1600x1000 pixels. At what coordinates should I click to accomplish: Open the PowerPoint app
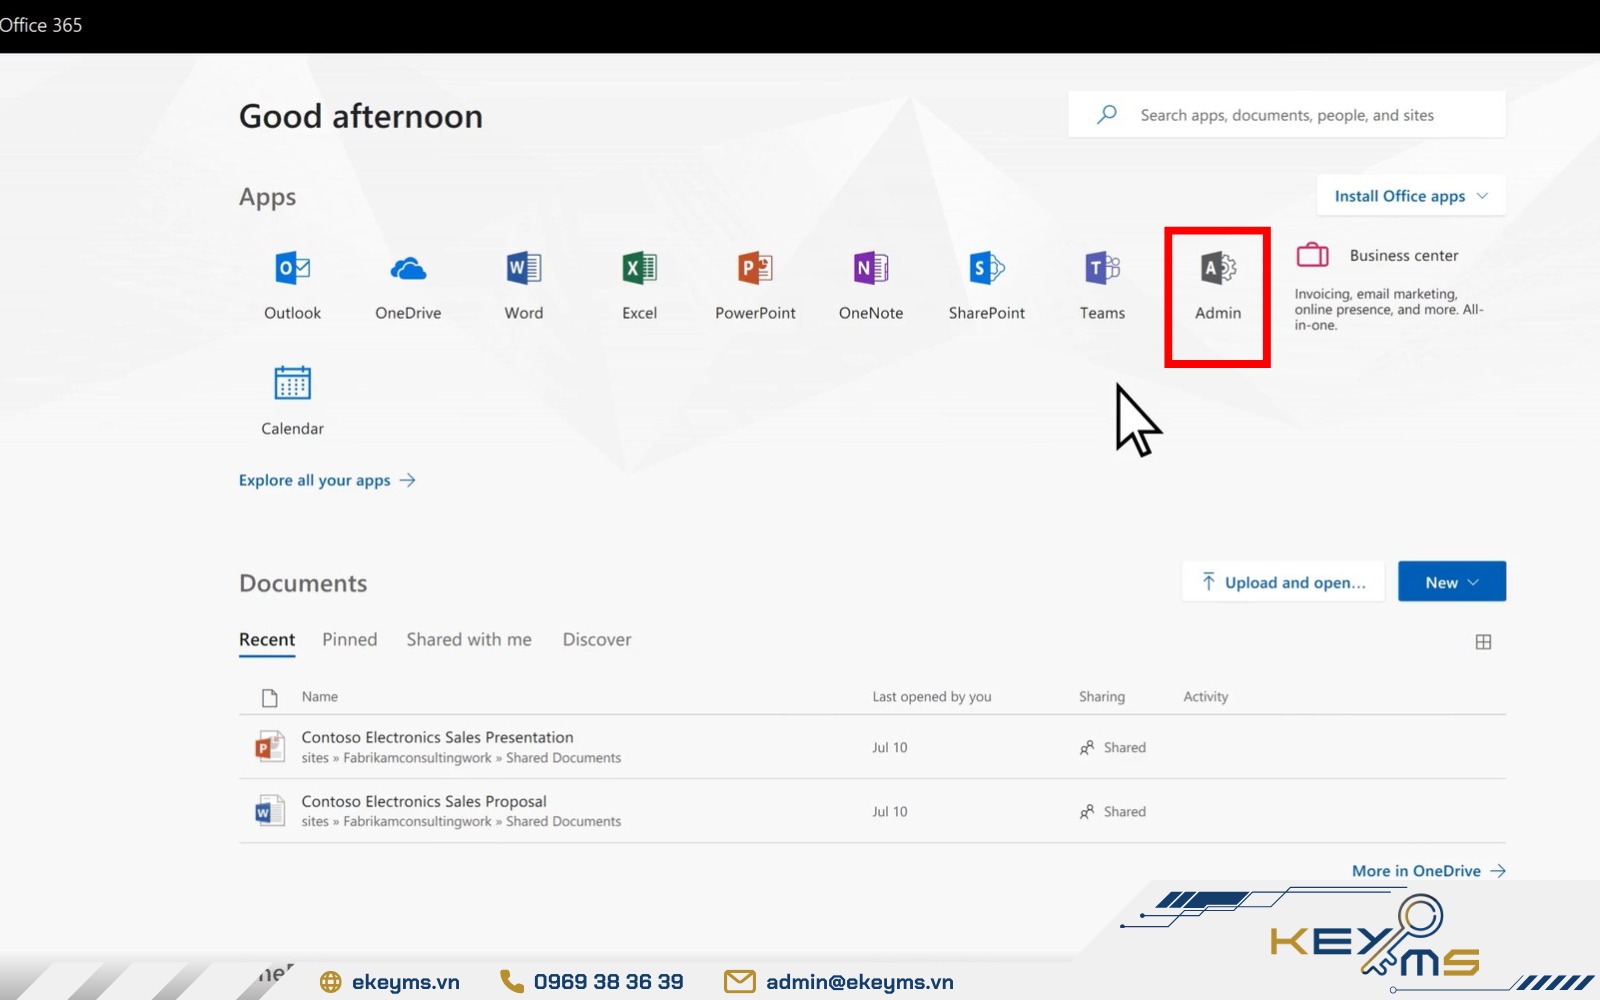click(x=755, y=285)
